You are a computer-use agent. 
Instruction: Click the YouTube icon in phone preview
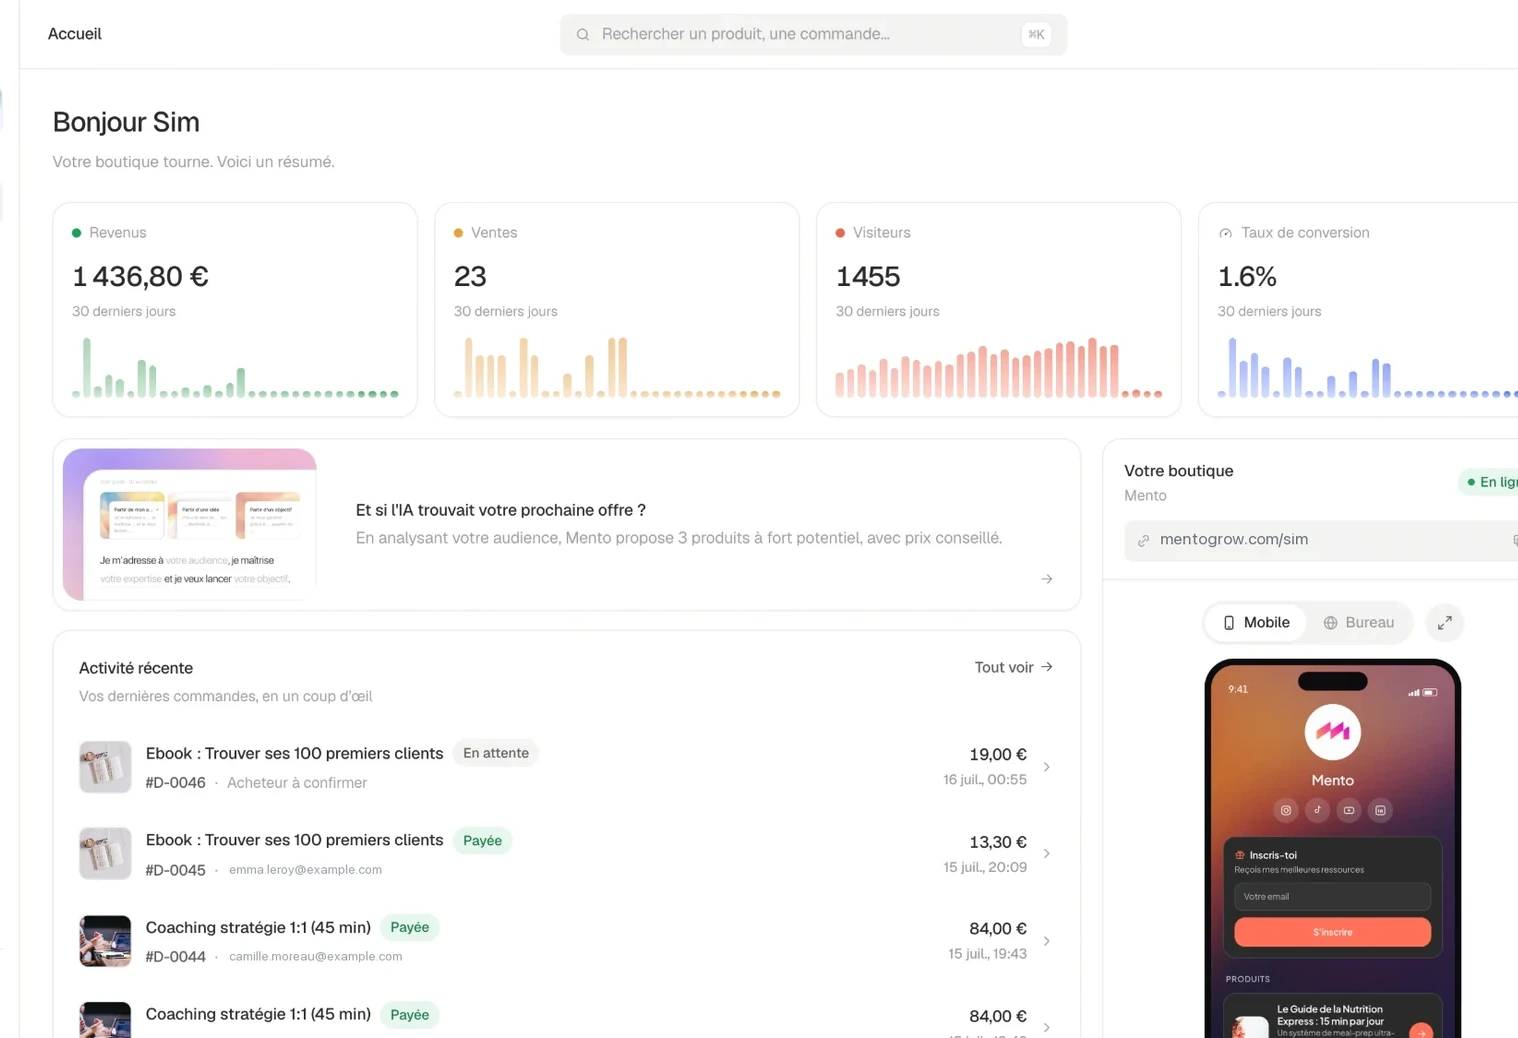coord(1349,810)
